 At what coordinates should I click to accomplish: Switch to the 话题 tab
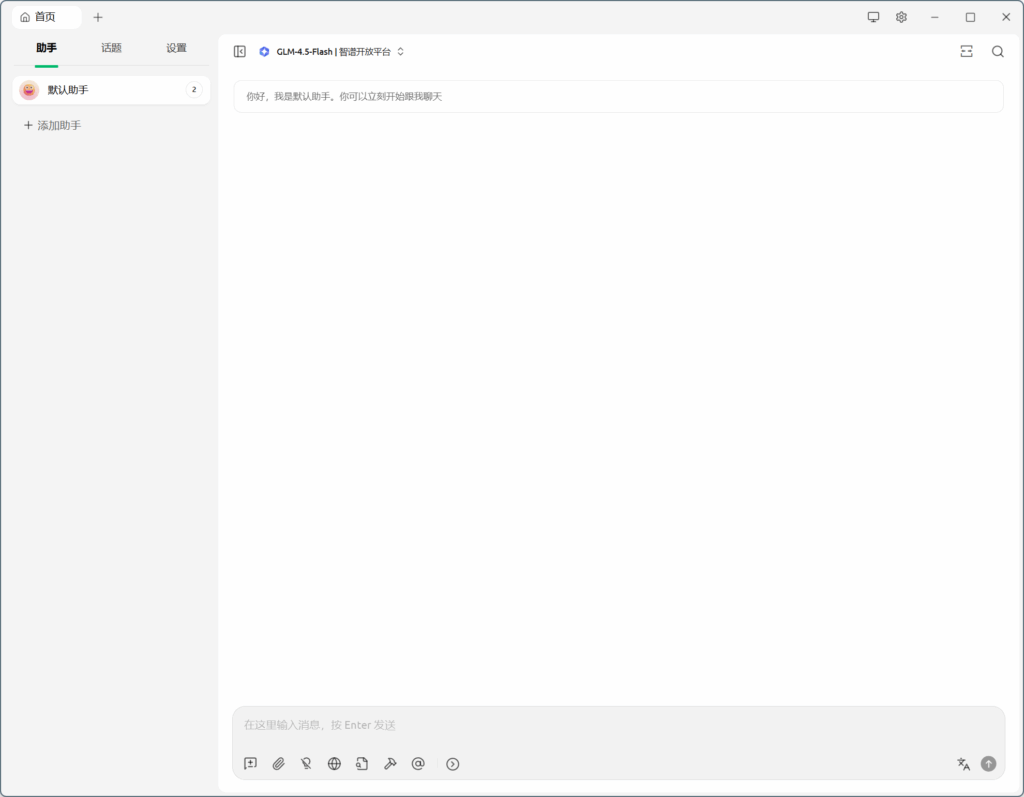click(111, 48)
